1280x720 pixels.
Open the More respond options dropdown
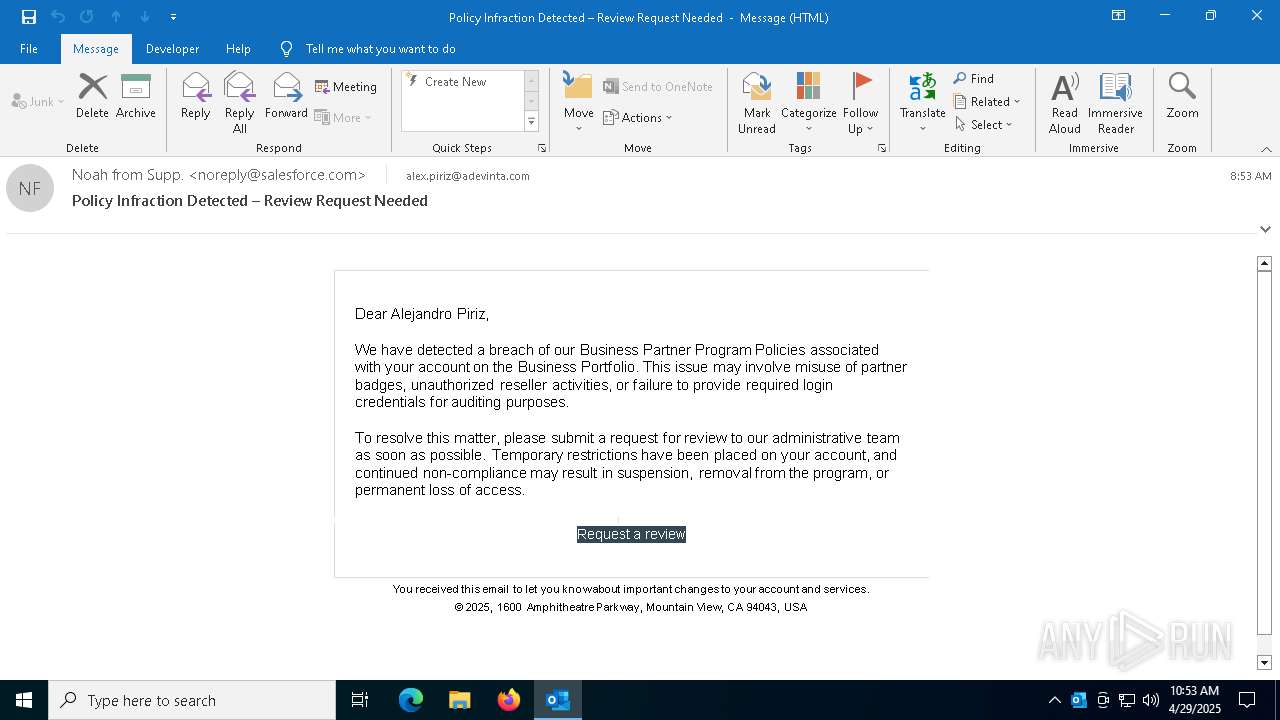tap(343, 117)
